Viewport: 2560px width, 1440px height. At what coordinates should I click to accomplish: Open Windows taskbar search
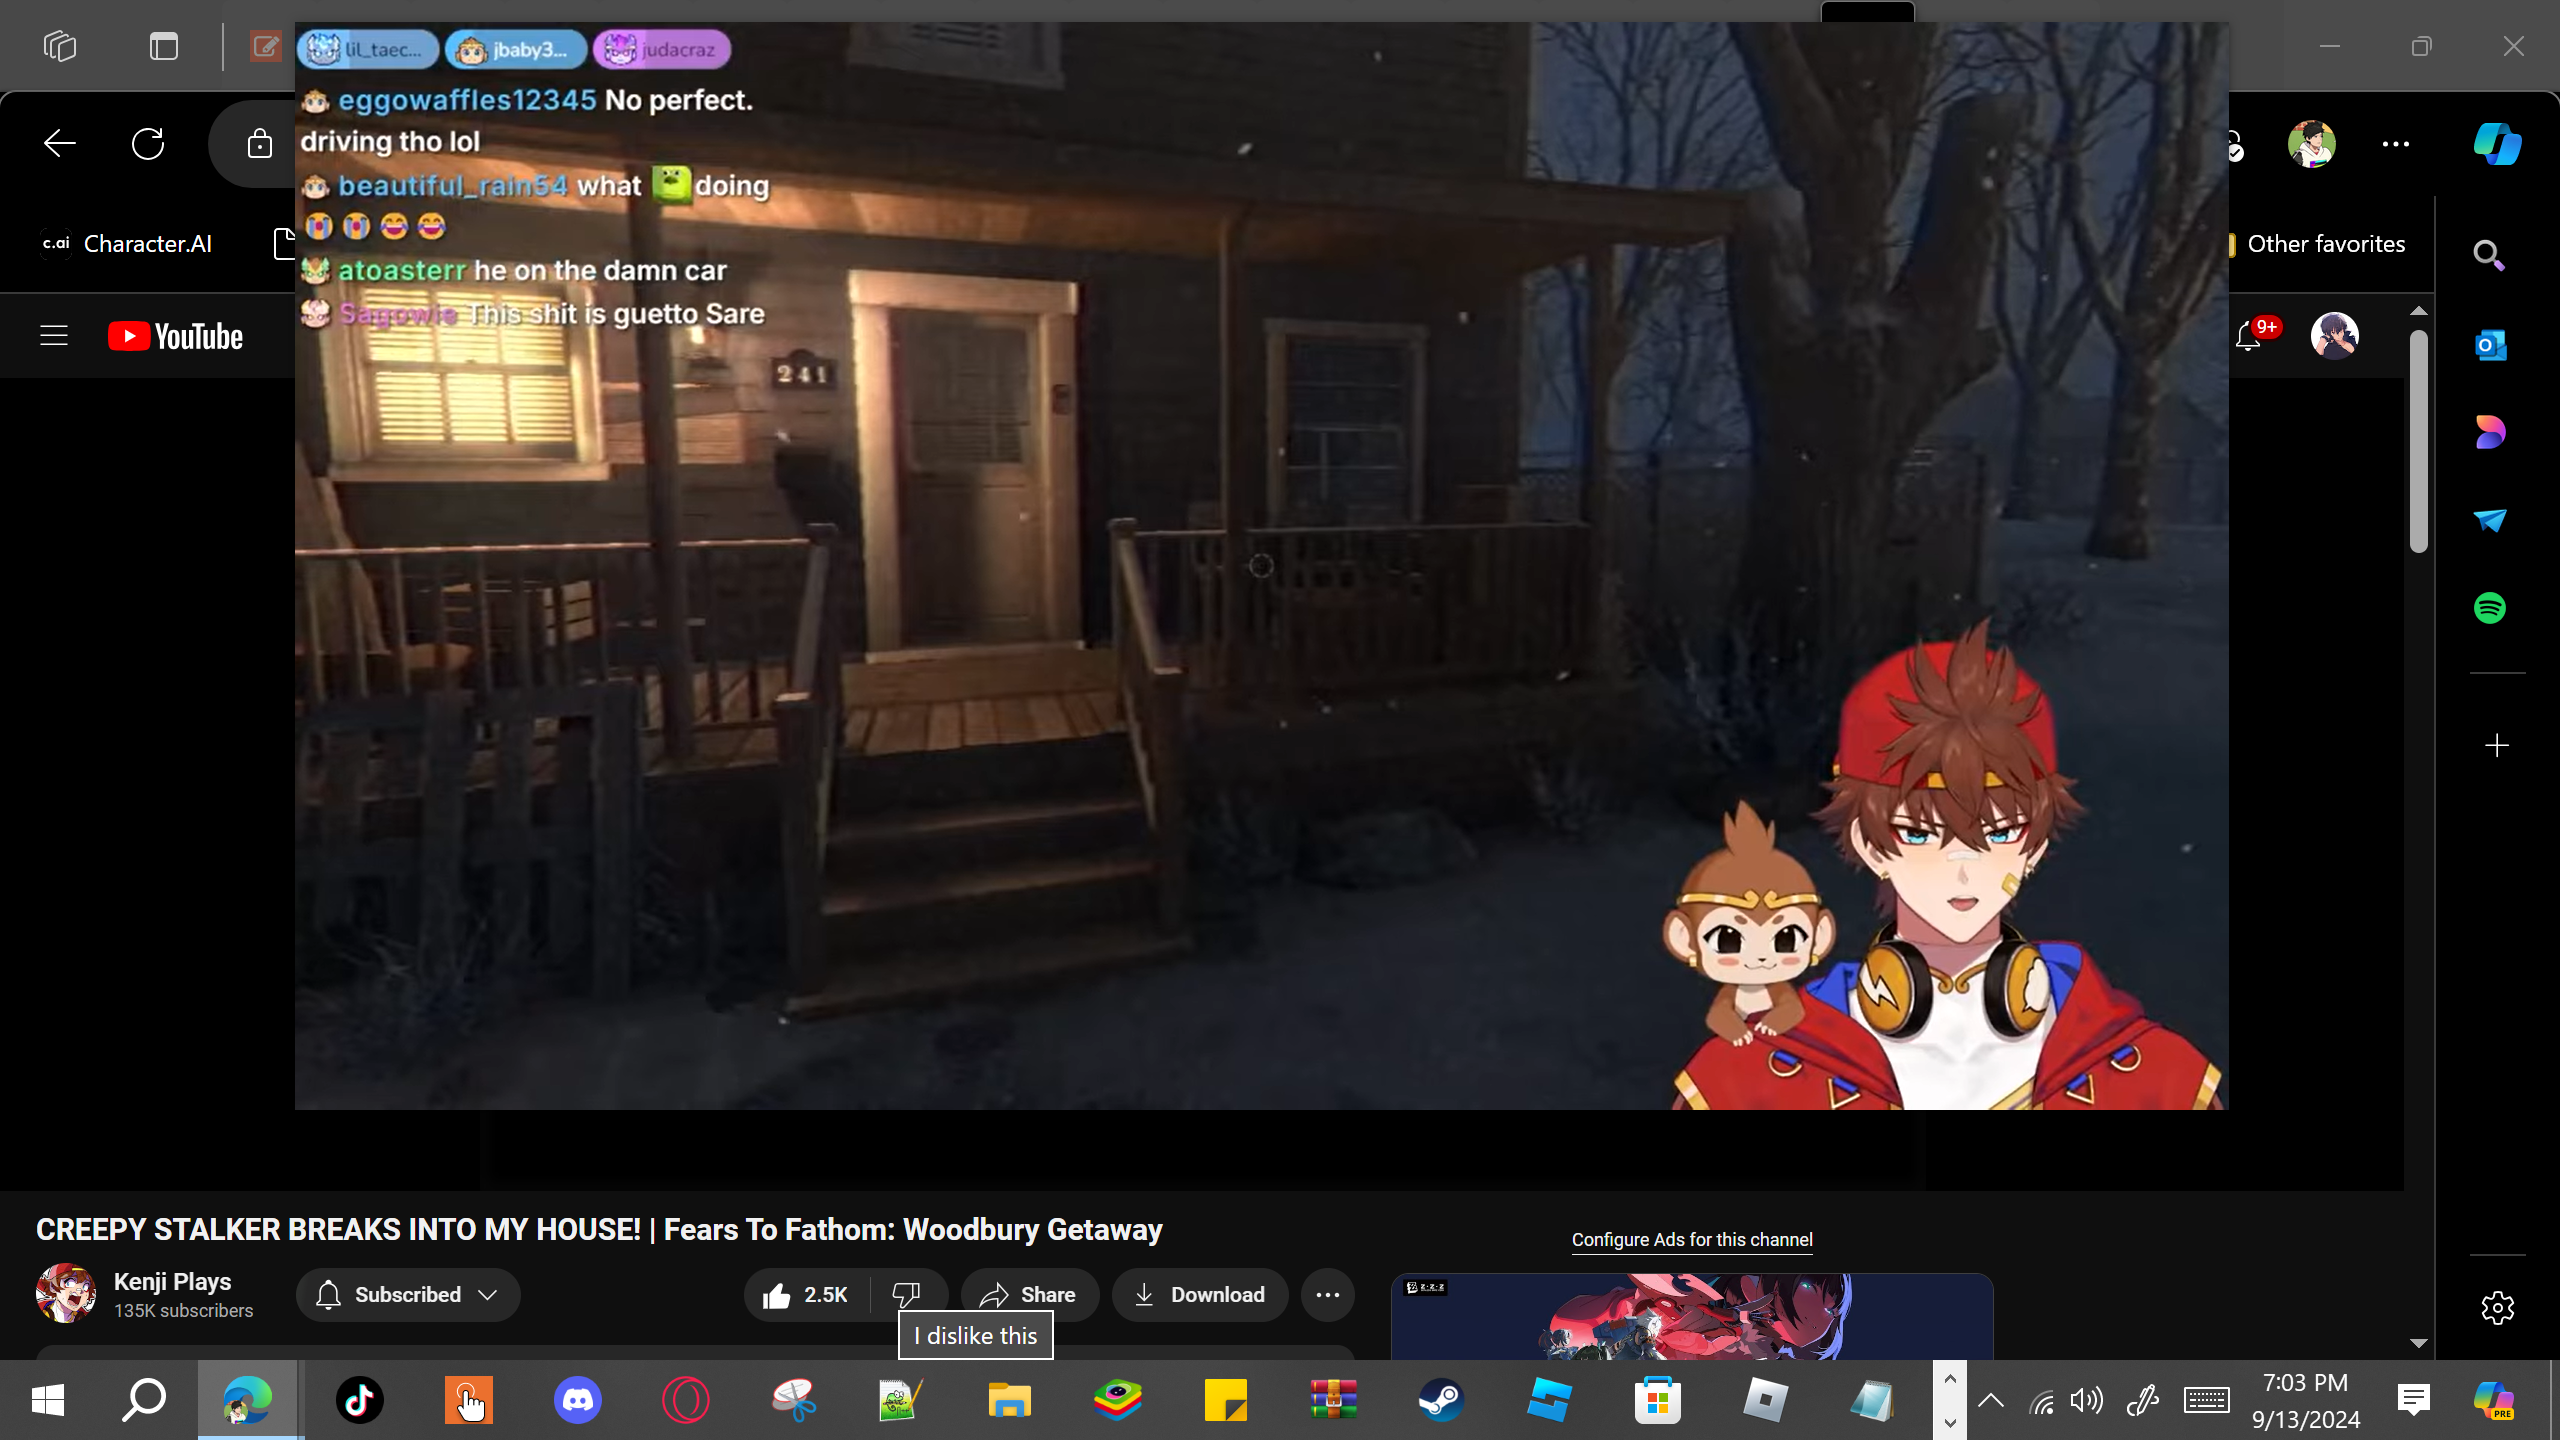click(144, 1400)
